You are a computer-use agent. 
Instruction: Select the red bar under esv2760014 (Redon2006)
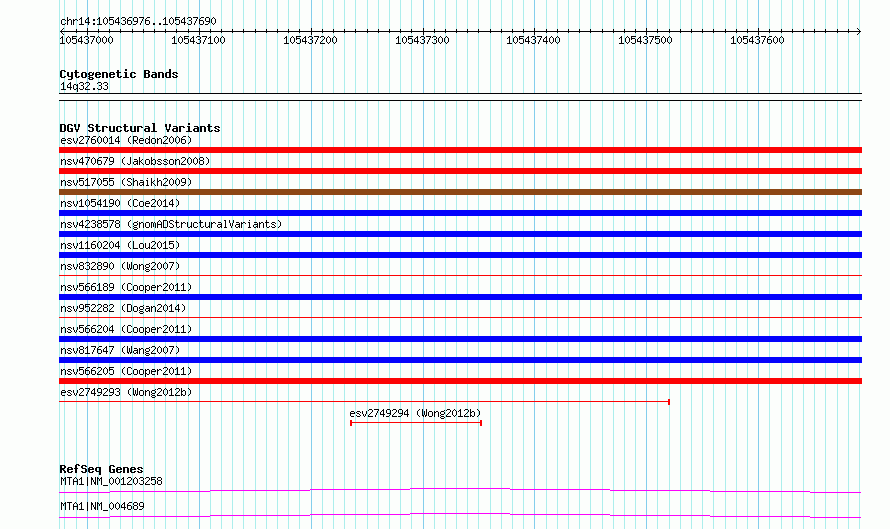coord(460,150)
